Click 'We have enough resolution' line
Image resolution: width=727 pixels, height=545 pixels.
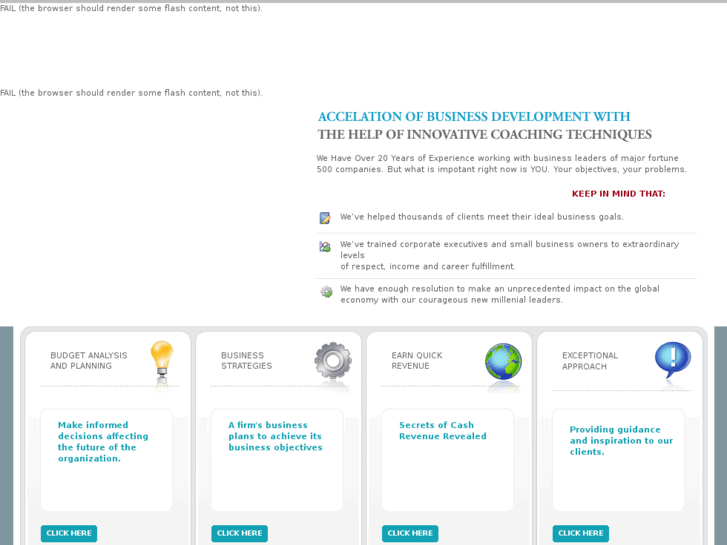500,294
